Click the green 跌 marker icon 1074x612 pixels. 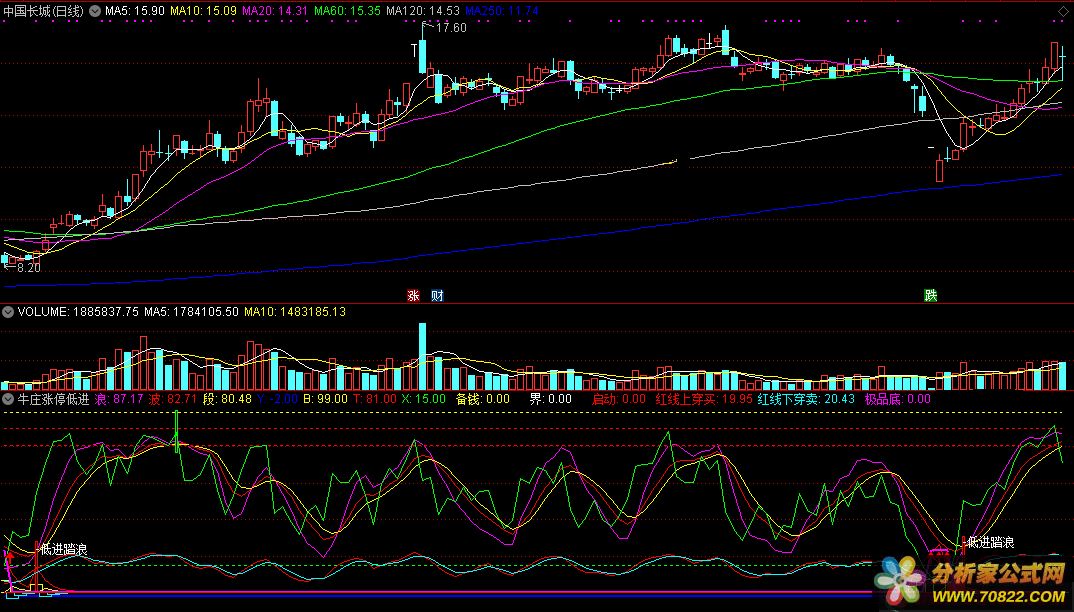pyautogui.click(x=931, y=295)
